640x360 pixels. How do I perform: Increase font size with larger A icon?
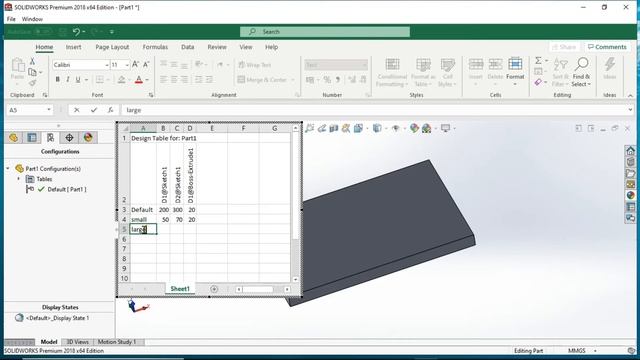coord(136,64)
